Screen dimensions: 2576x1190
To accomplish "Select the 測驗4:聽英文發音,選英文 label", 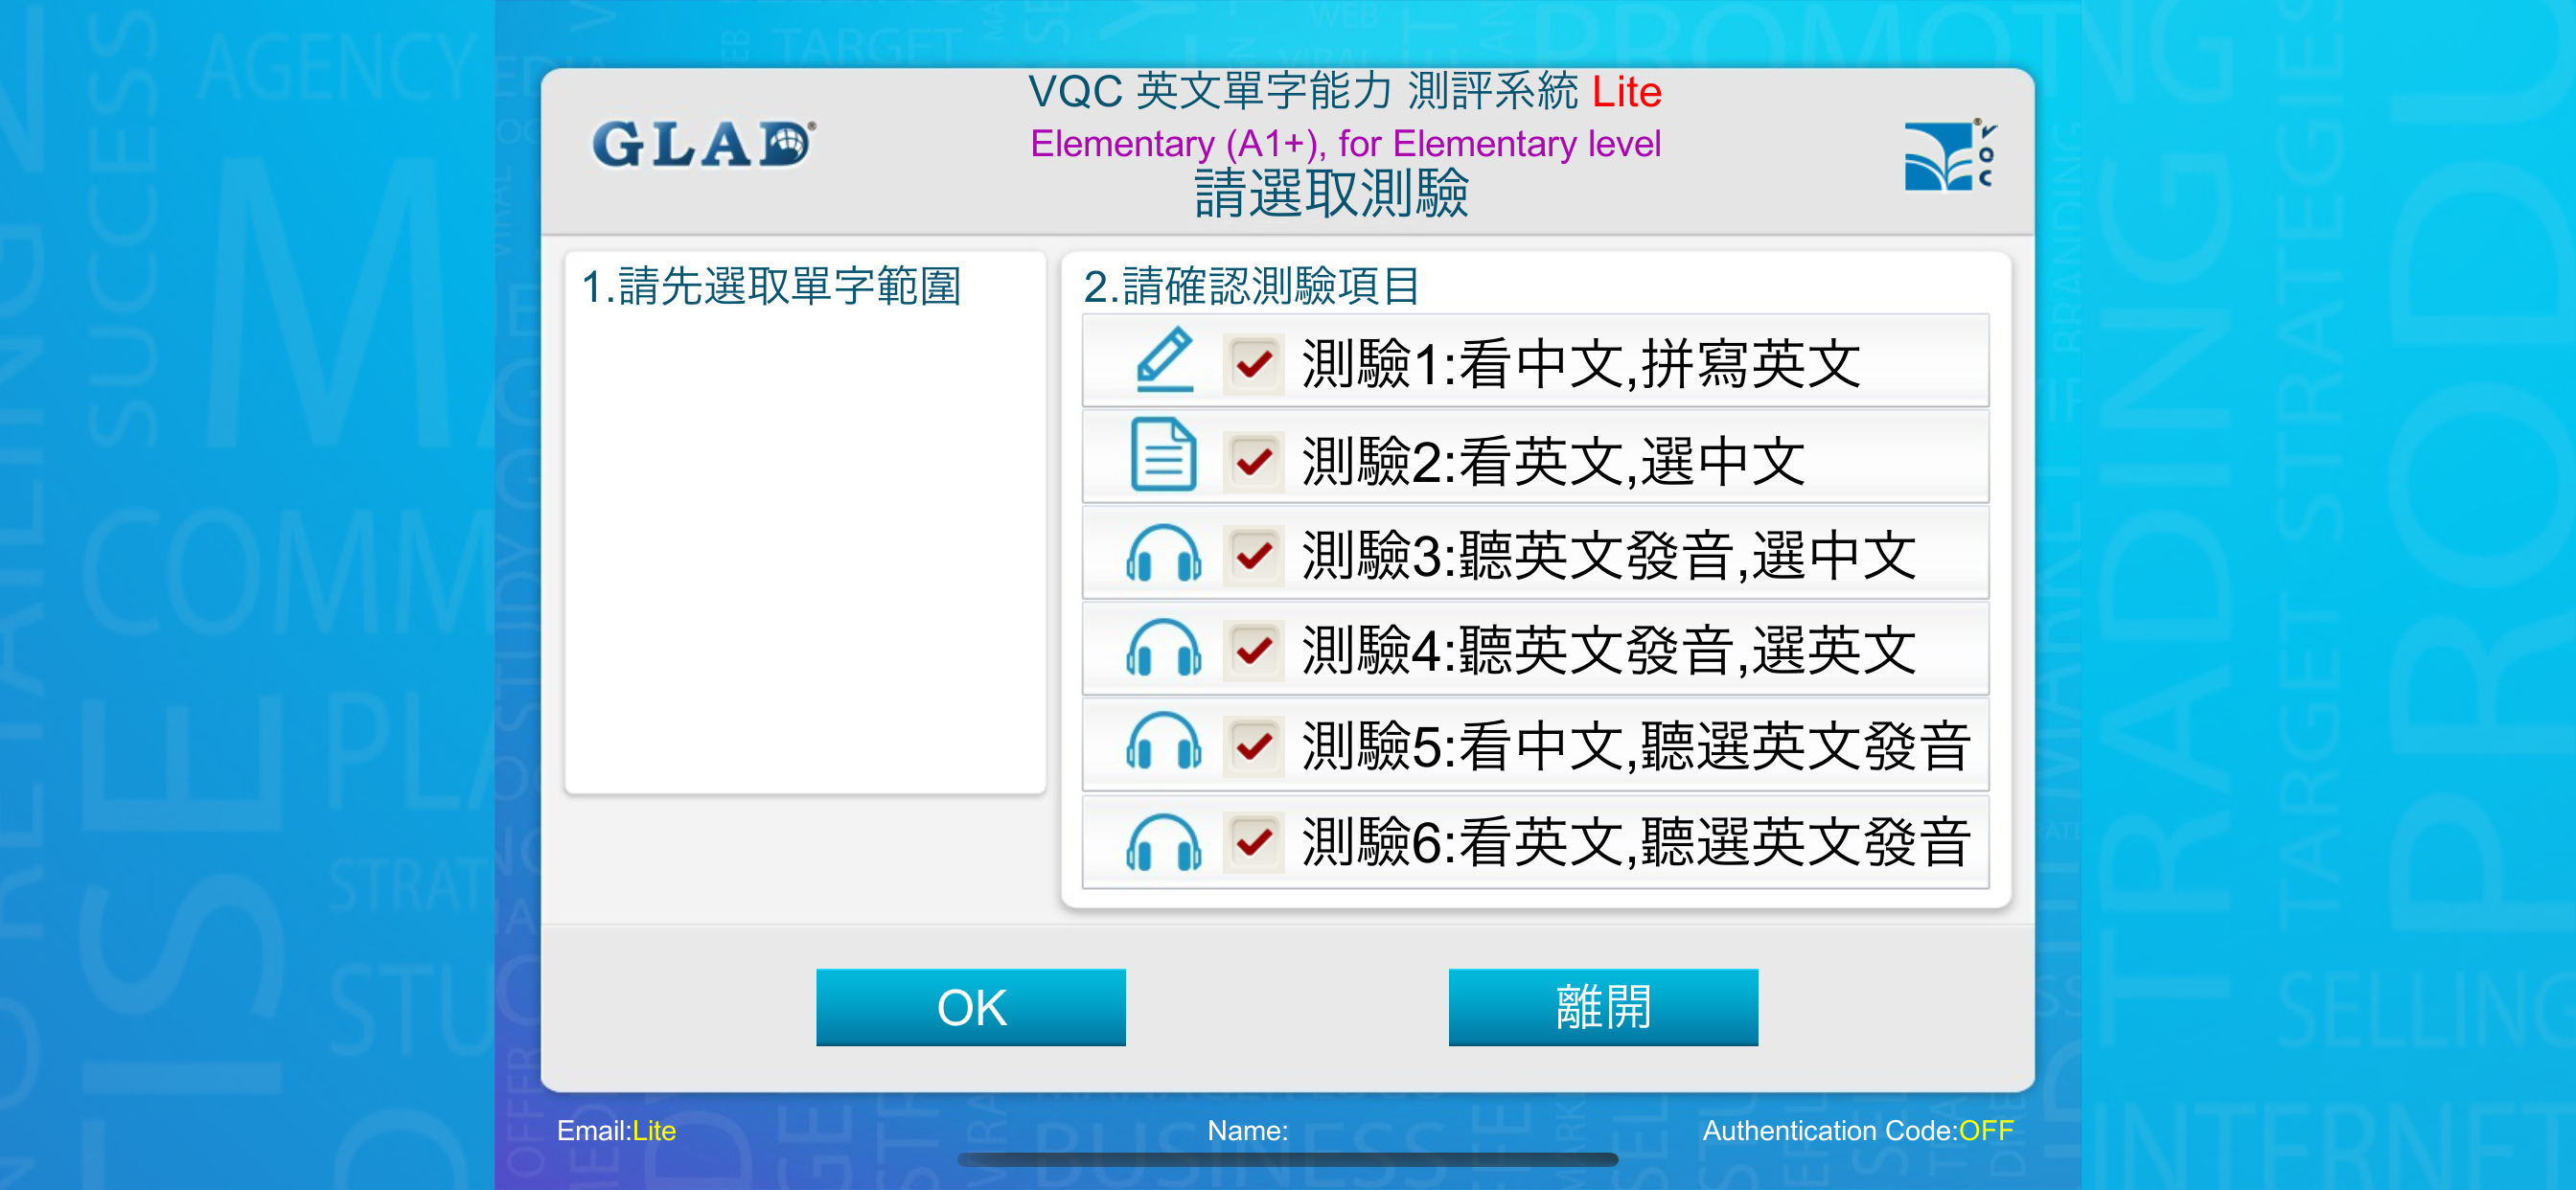I will pos(1609,651).
